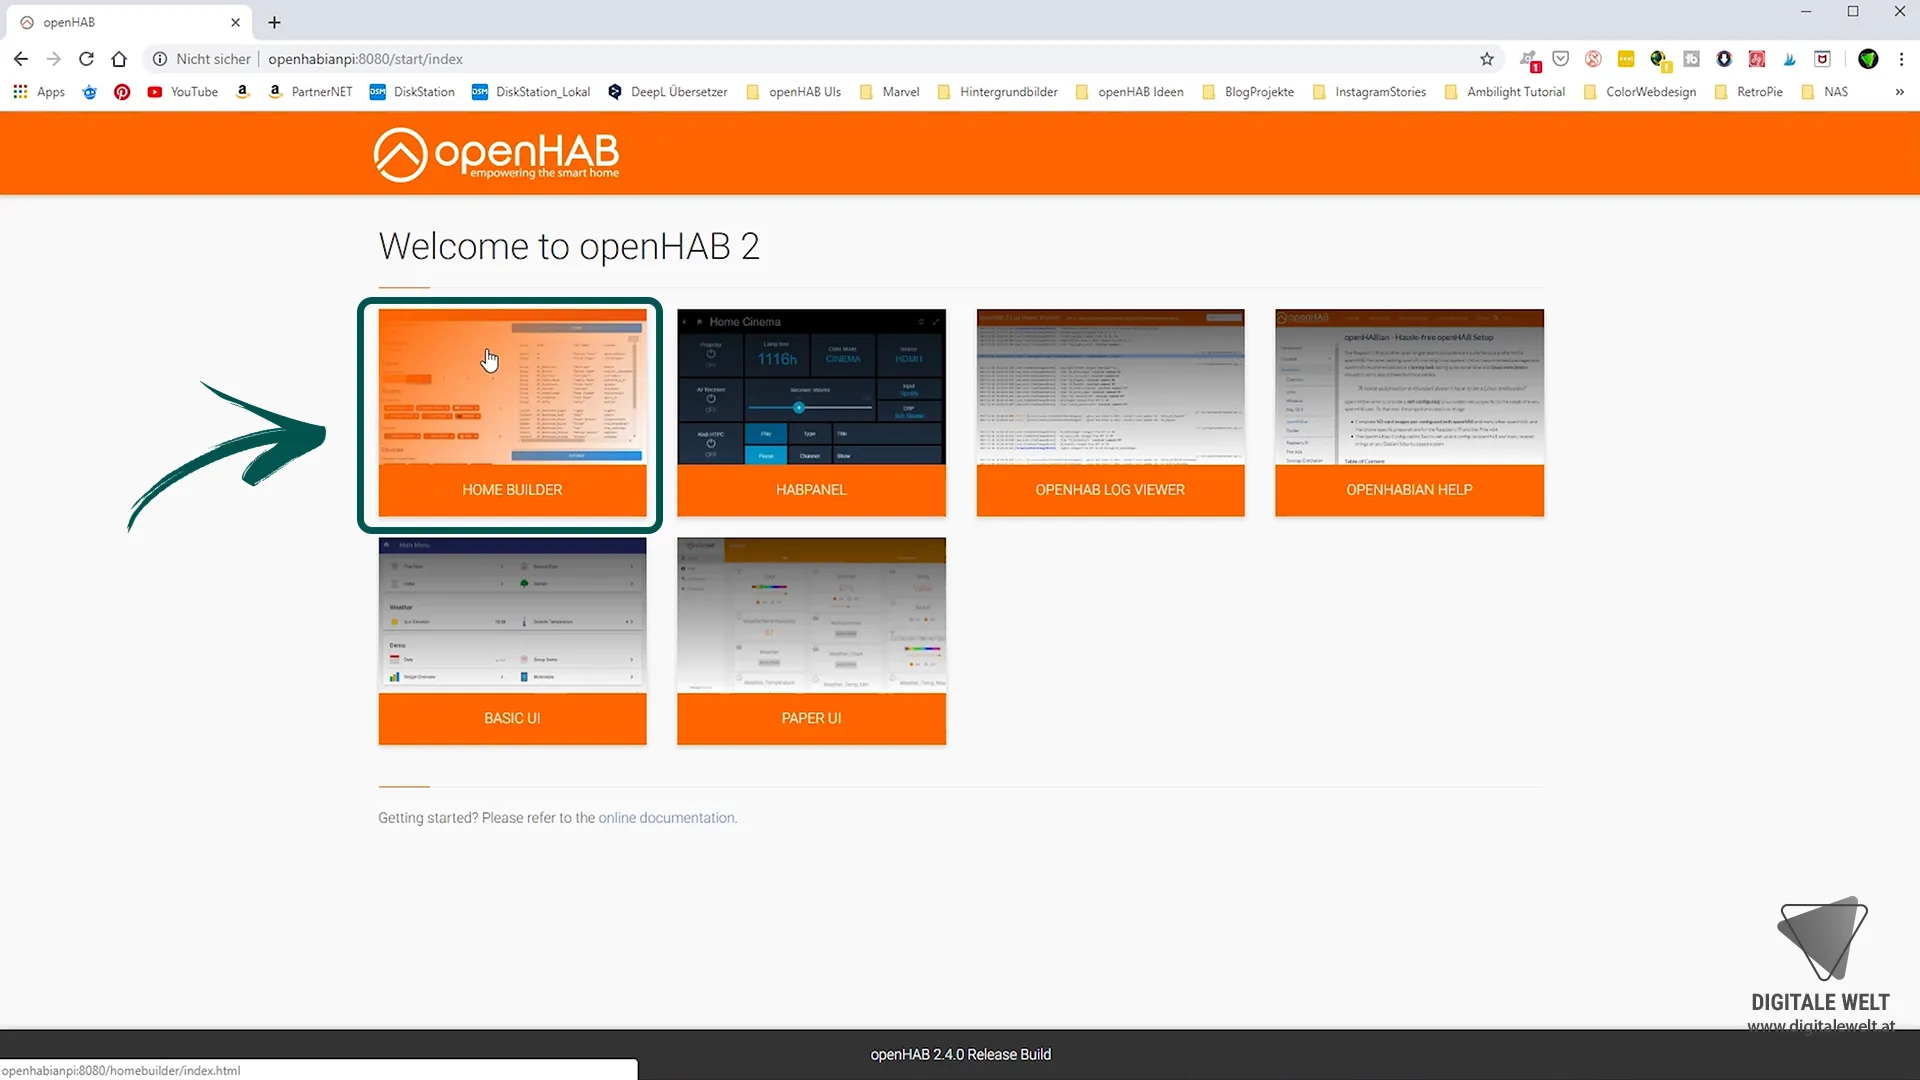The width and height of the screenshot is (1920, 1080).
Task: Click the yellow extension icon
Action: click(1626, 59)
